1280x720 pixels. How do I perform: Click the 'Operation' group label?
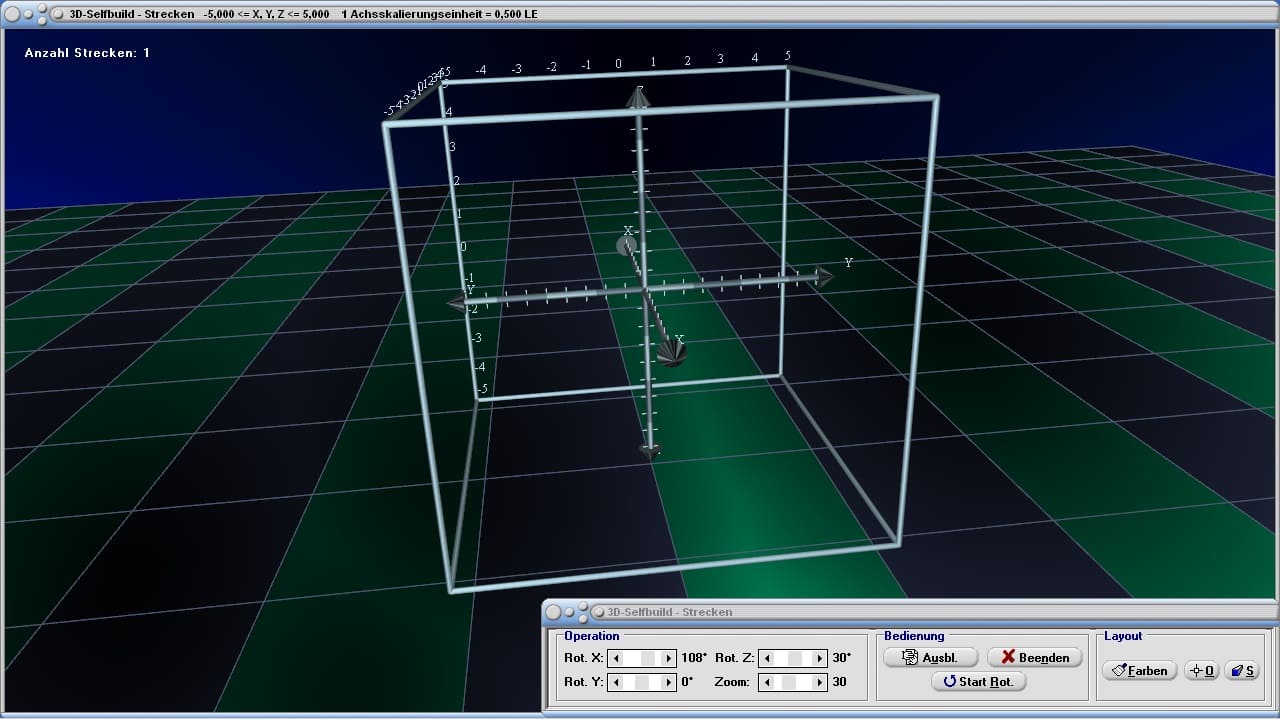(x=592, y=636)
